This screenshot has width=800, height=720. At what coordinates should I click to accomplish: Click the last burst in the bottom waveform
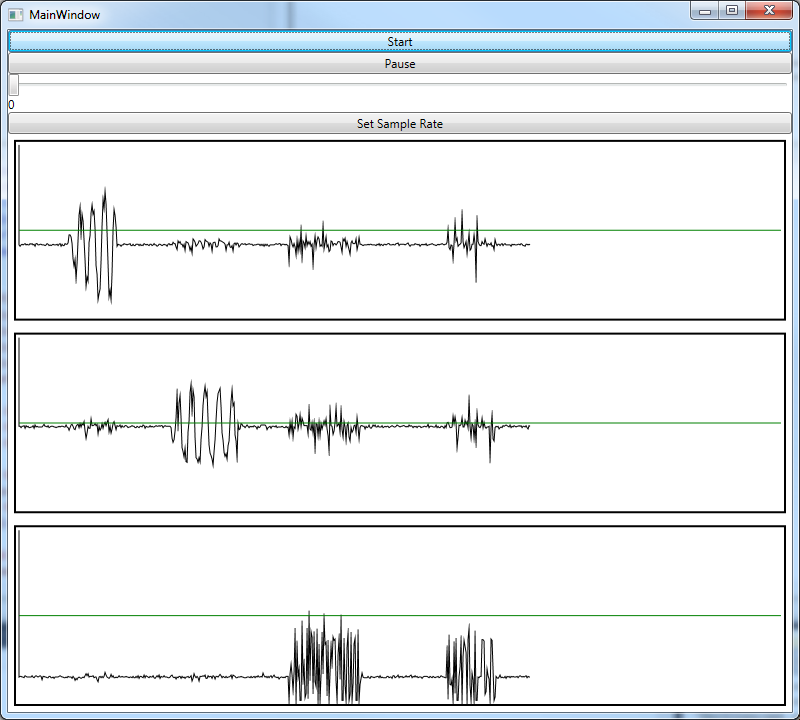click(471, 667)
